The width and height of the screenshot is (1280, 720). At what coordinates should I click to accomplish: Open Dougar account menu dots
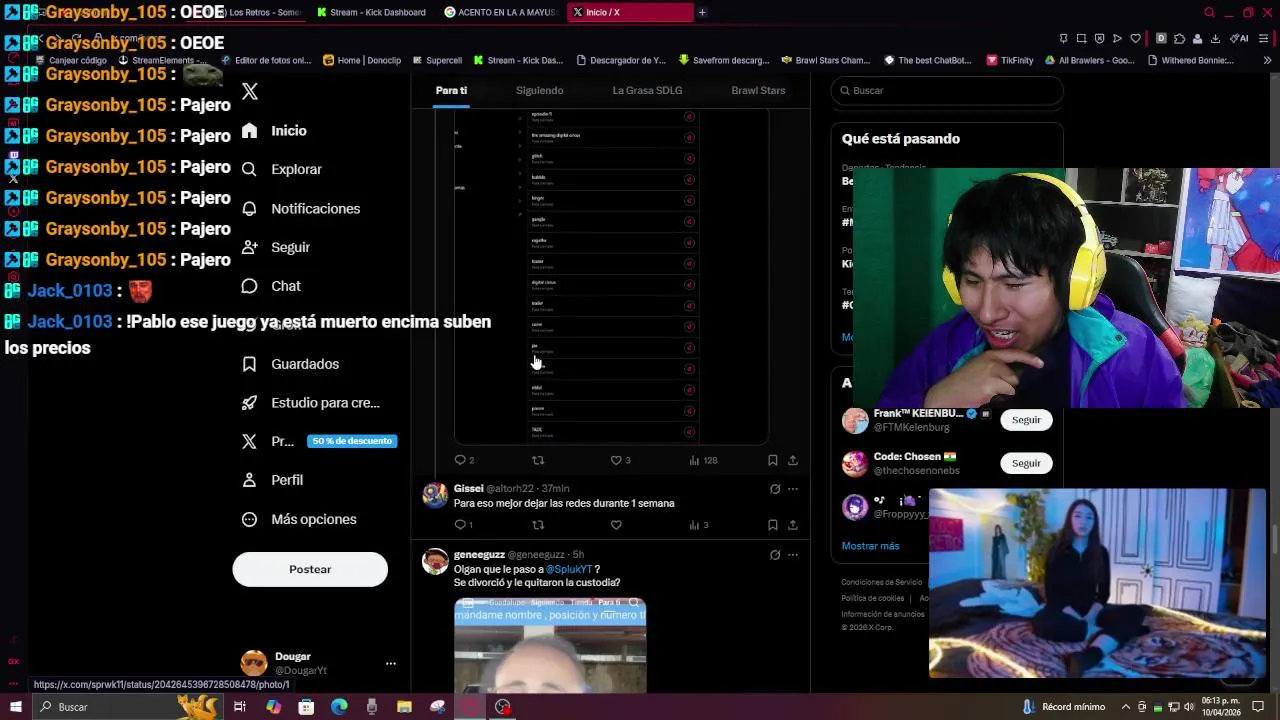click(391, 663)
